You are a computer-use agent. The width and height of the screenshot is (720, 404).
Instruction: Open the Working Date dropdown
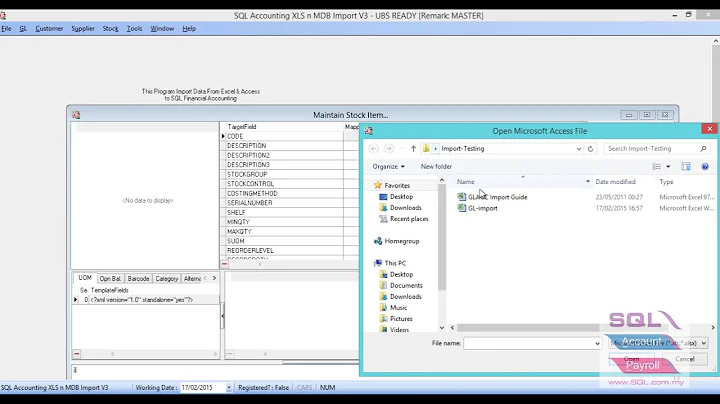coord(229,388)
